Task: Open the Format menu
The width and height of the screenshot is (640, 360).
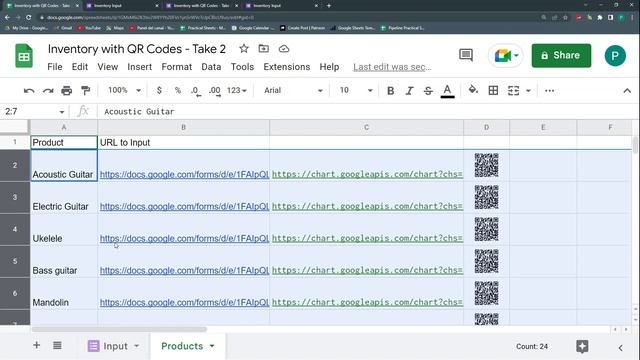Action: point(176,67)
